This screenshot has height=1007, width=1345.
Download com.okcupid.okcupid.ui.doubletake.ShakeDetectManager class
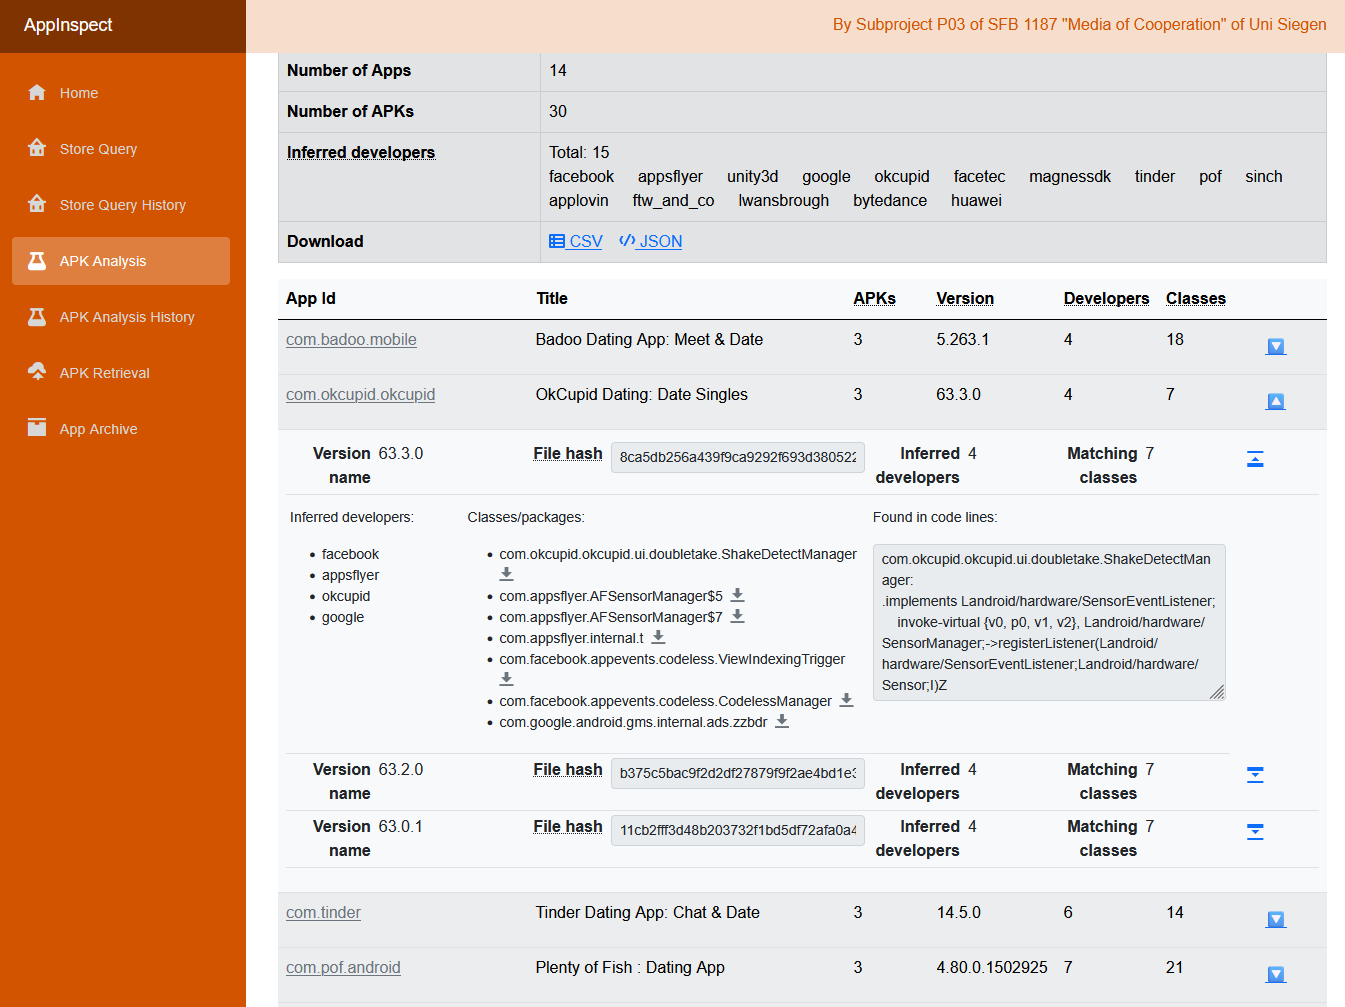(506, 574)
